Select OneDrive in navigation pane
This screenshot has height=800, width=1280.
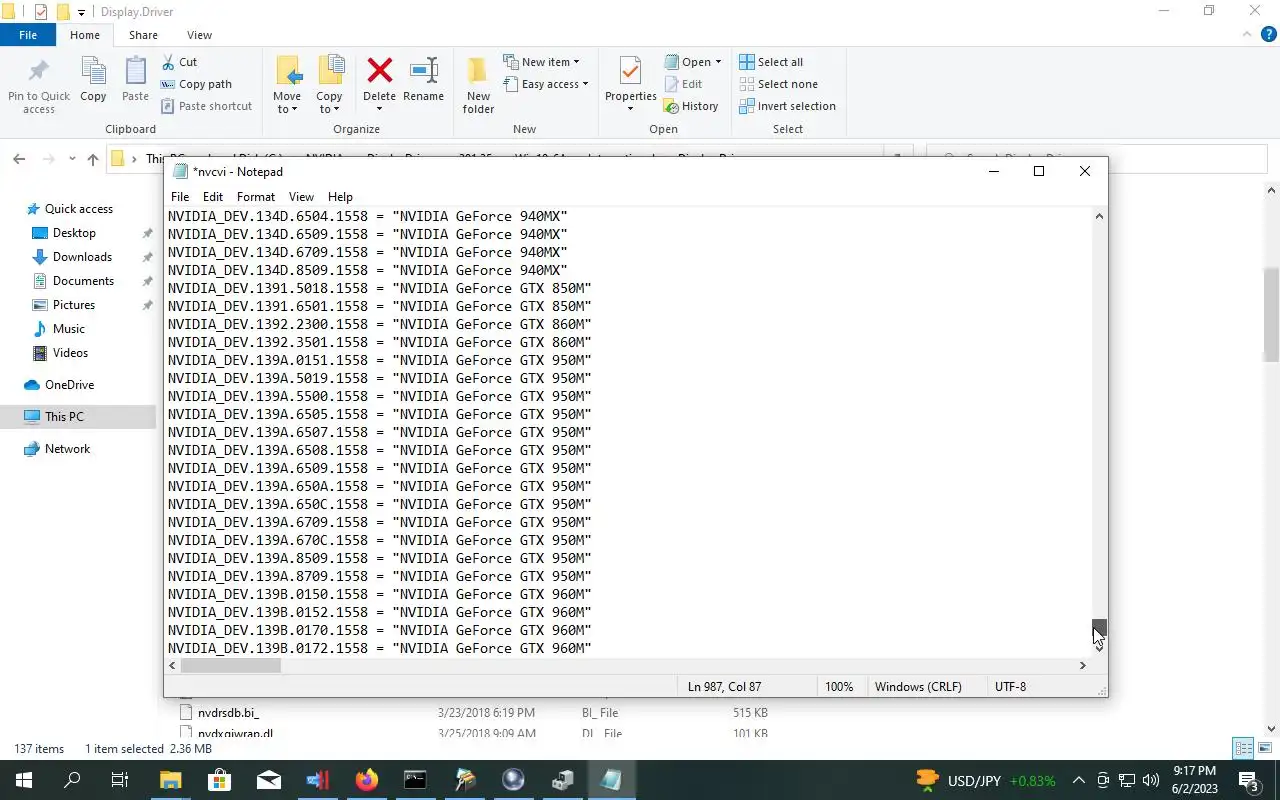point(69,385)
